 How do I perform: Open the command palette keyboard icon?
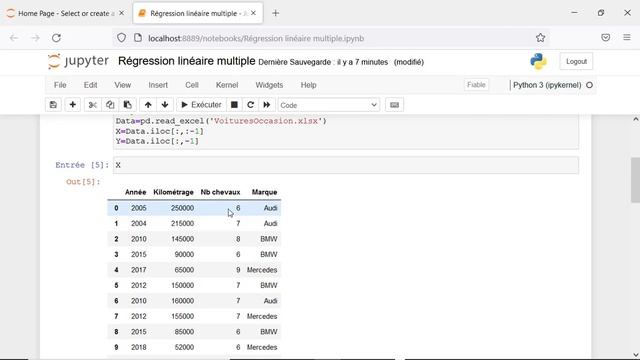pos(394,105)
